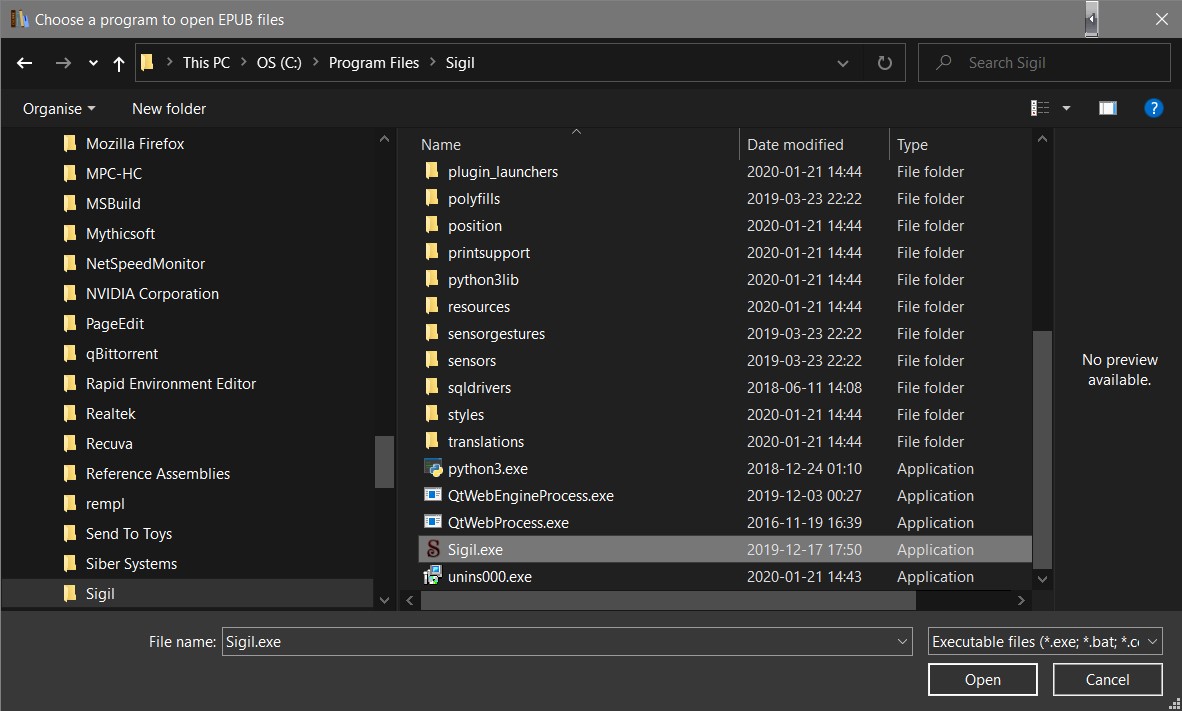Open the address bar history dropdown
This screenshot has height=711, width=1182.
click(843, 63)
